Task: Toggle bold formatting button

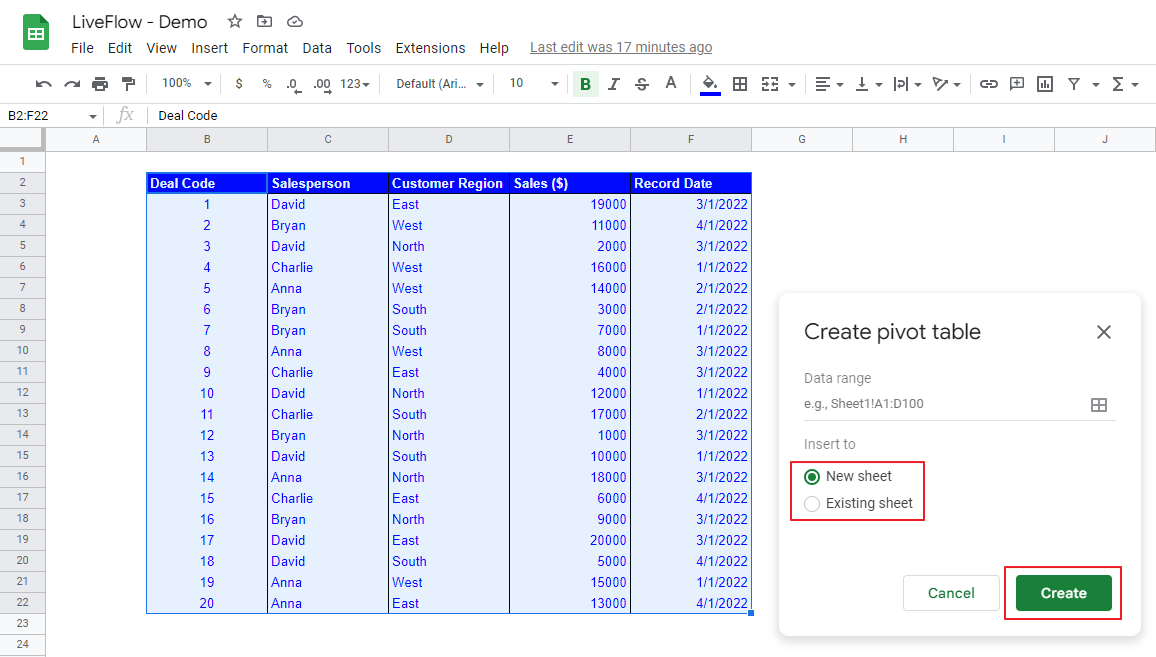Action: 585,84
